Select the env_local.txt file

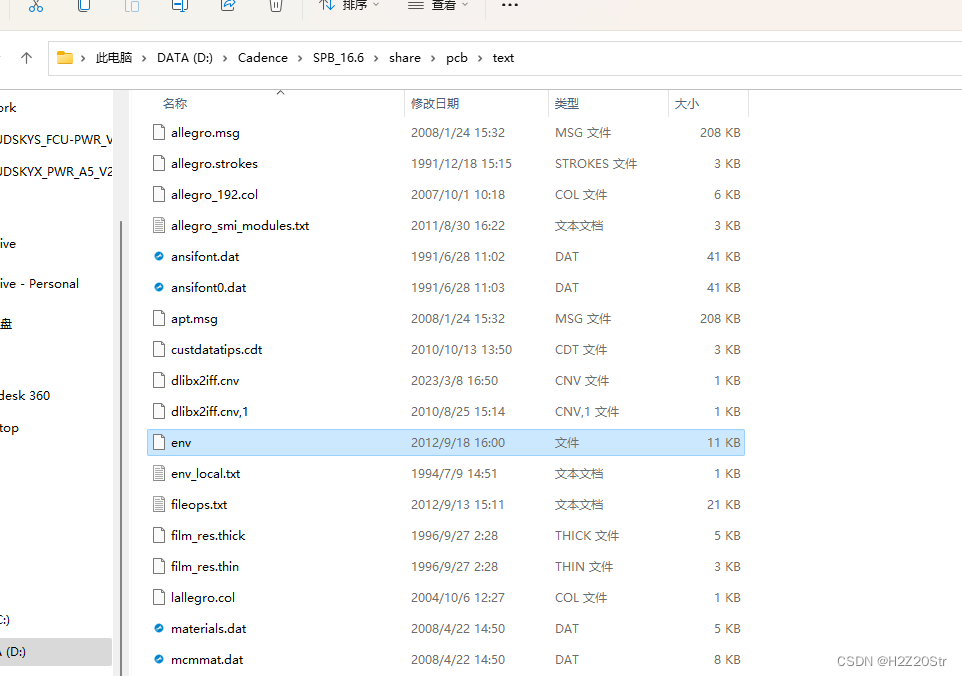pyautogui.click(x=205, y=474)
